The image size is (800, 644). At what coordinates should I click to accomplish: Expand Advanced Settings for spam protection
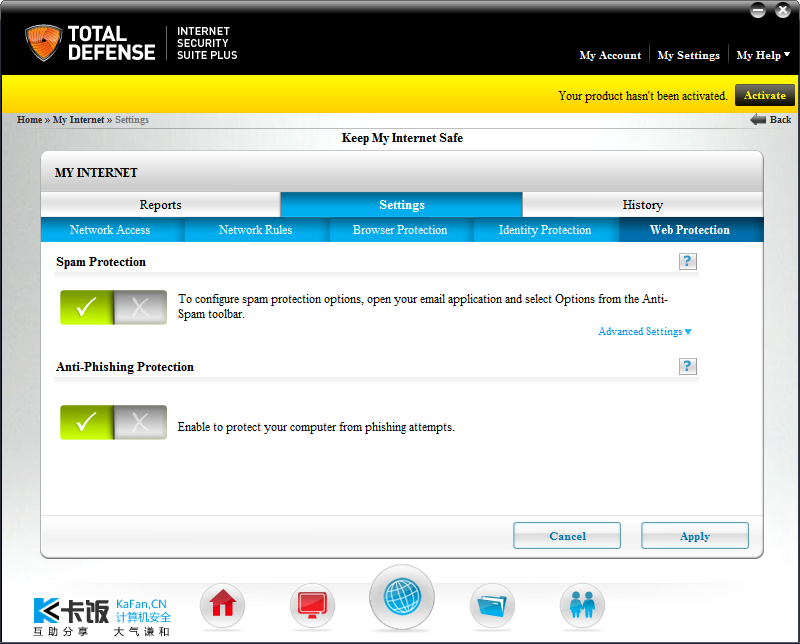pos(644,332)
